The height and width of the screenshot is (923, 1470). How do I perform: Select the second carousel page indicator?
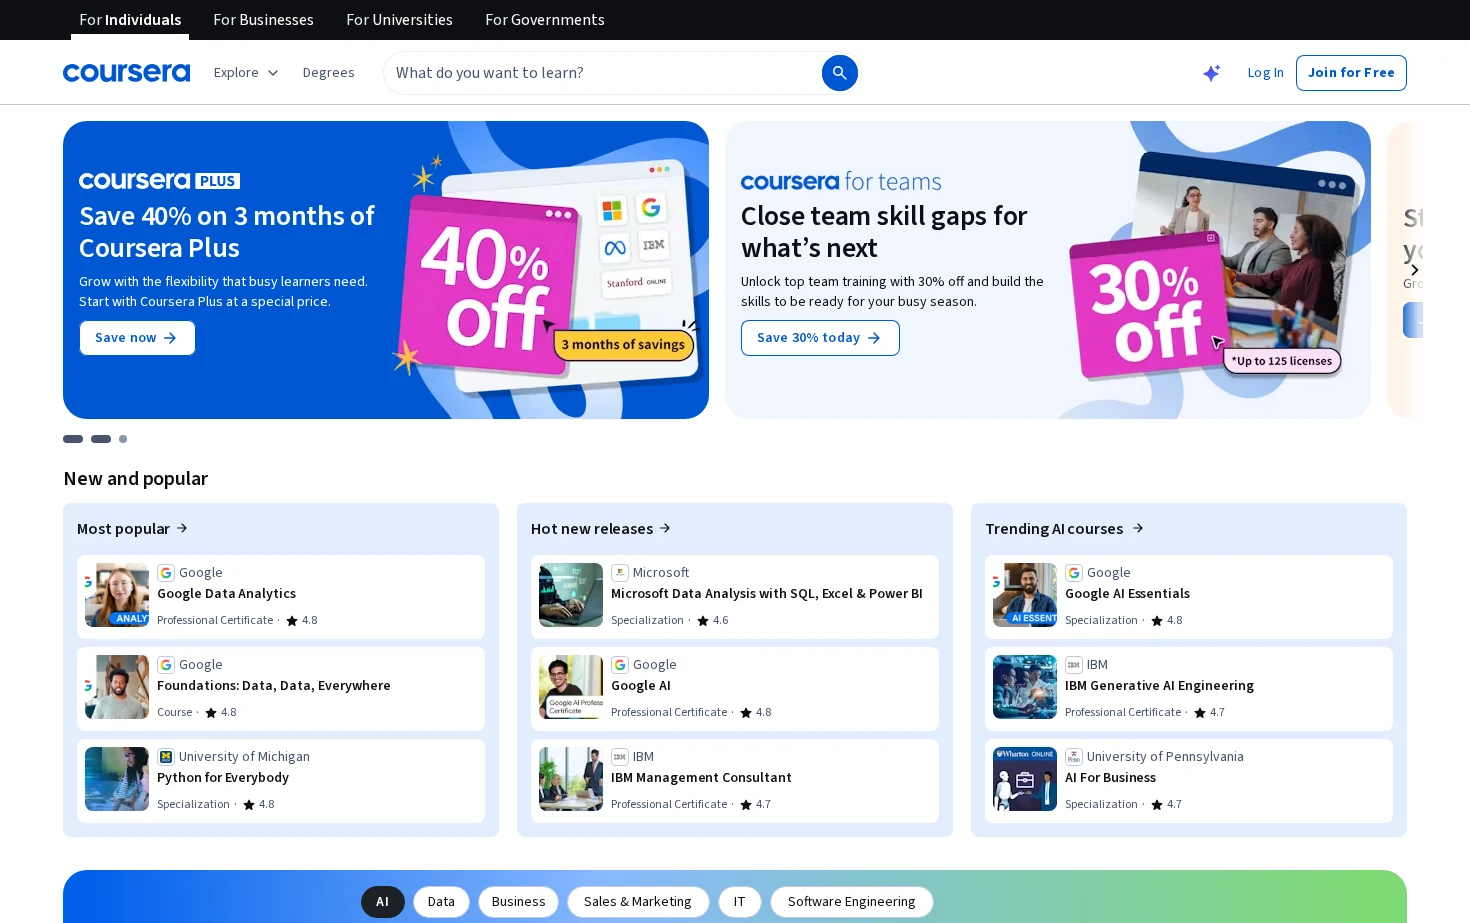(x=101, y=439)
